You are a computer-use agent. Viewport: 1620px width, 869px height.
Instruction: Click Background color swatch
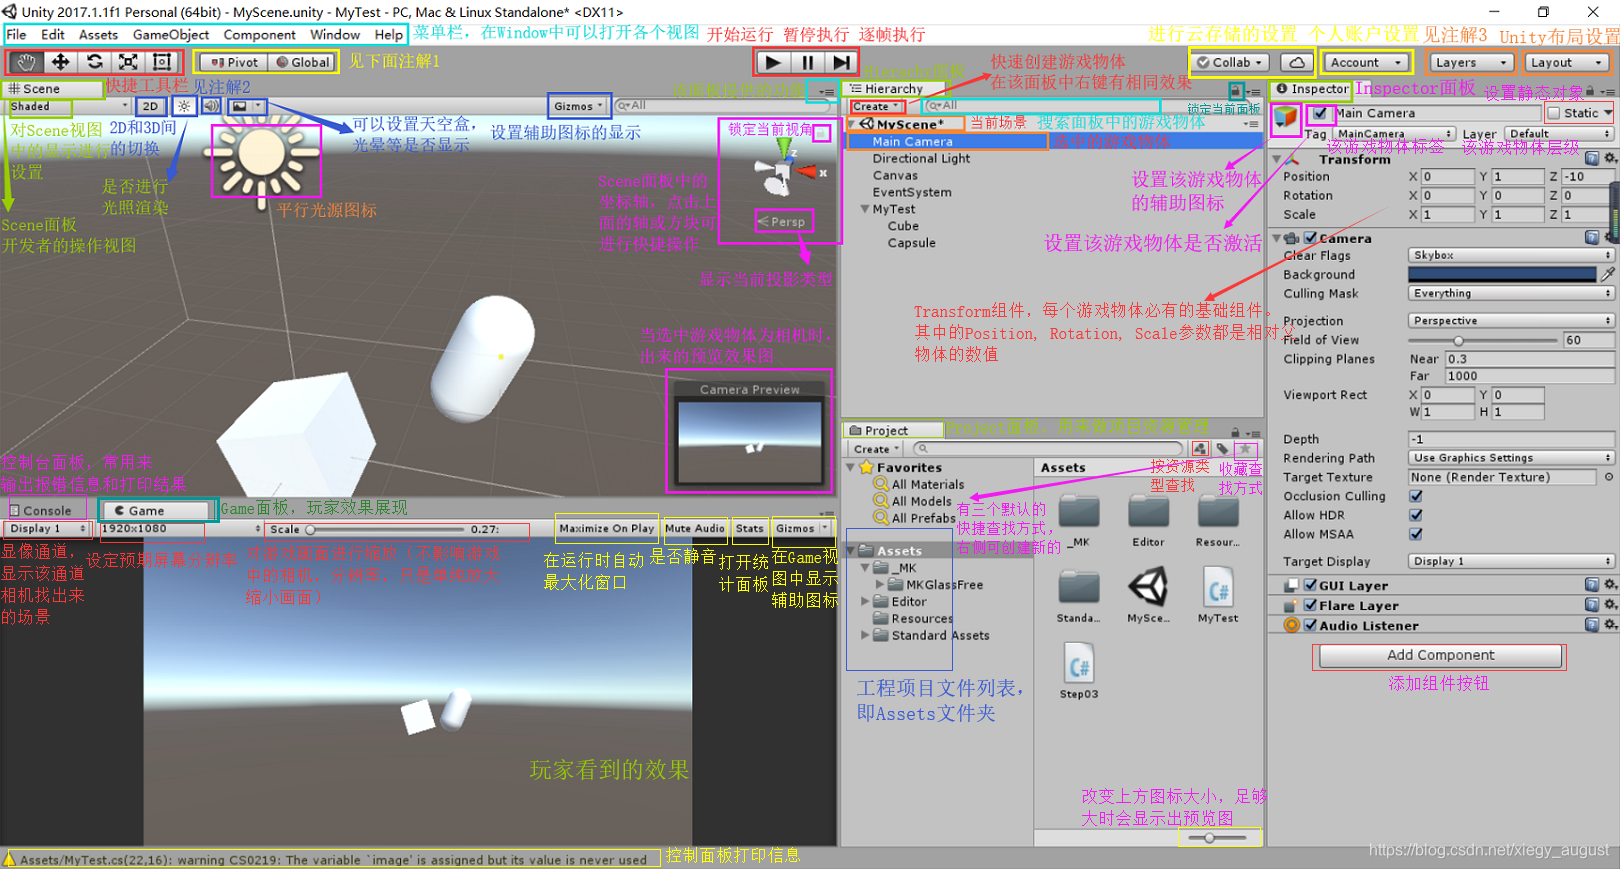[1502, 274]
